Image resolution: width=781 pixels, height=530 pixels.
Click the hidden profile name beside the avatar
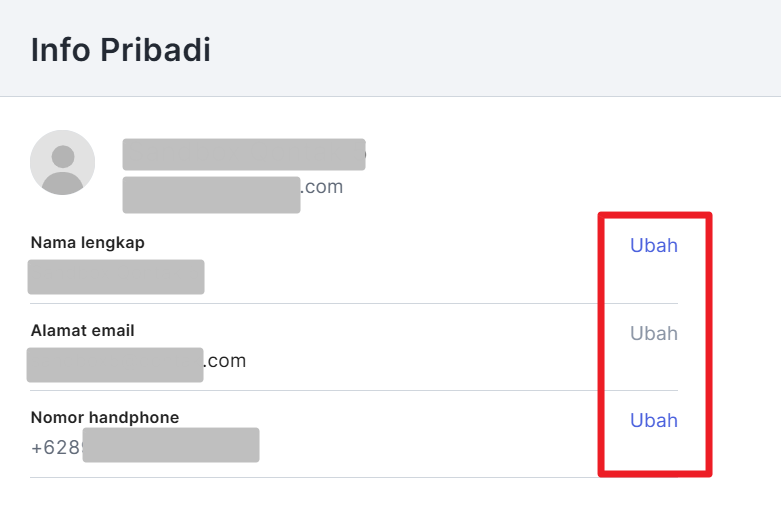(243, 154)
